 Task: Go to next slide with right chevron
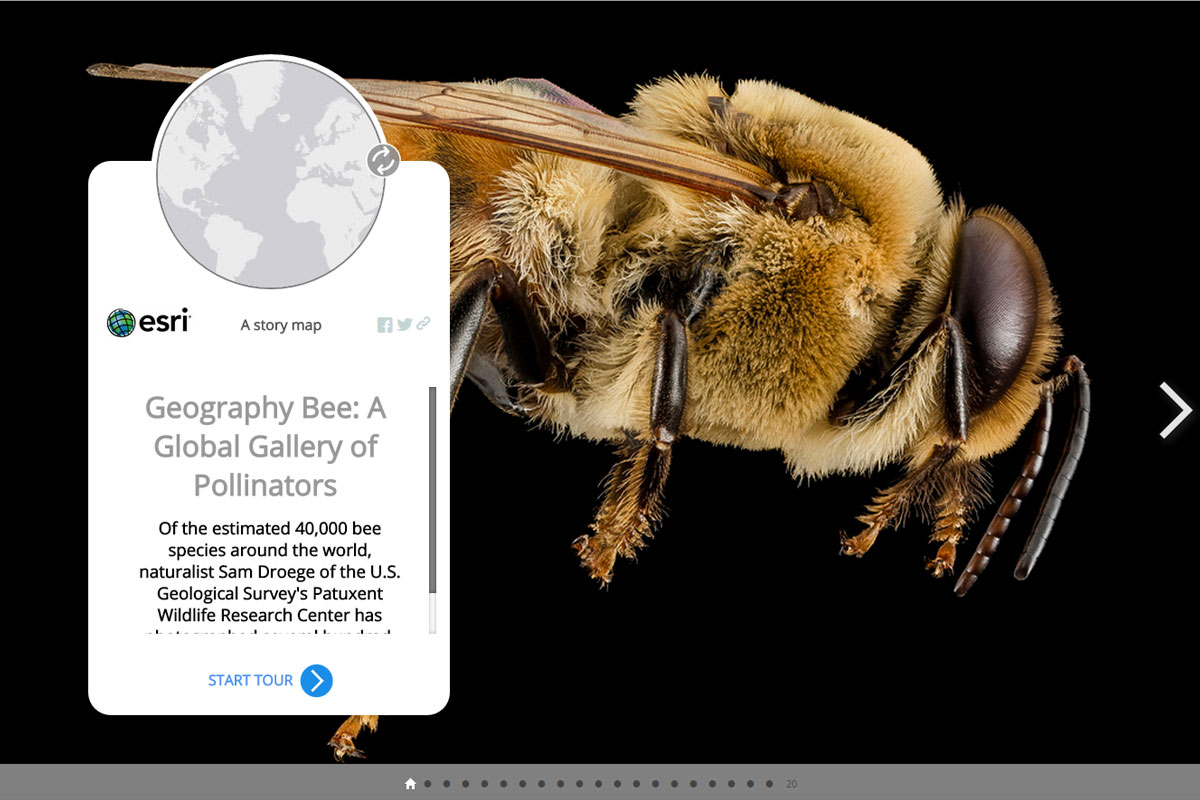[x=1174, y=410]
